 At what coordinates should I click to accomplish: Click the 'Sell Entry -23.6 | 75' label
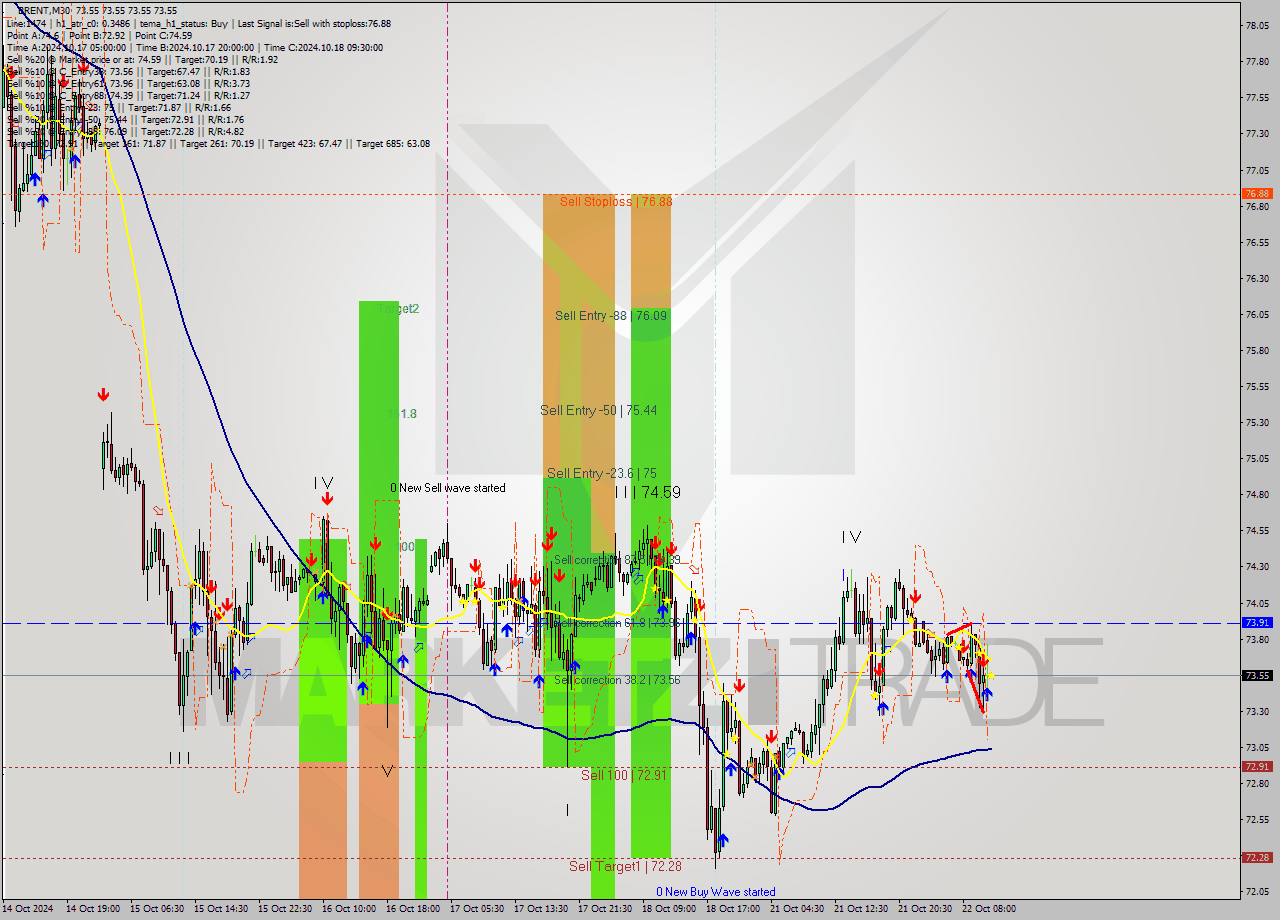[602, 473]
